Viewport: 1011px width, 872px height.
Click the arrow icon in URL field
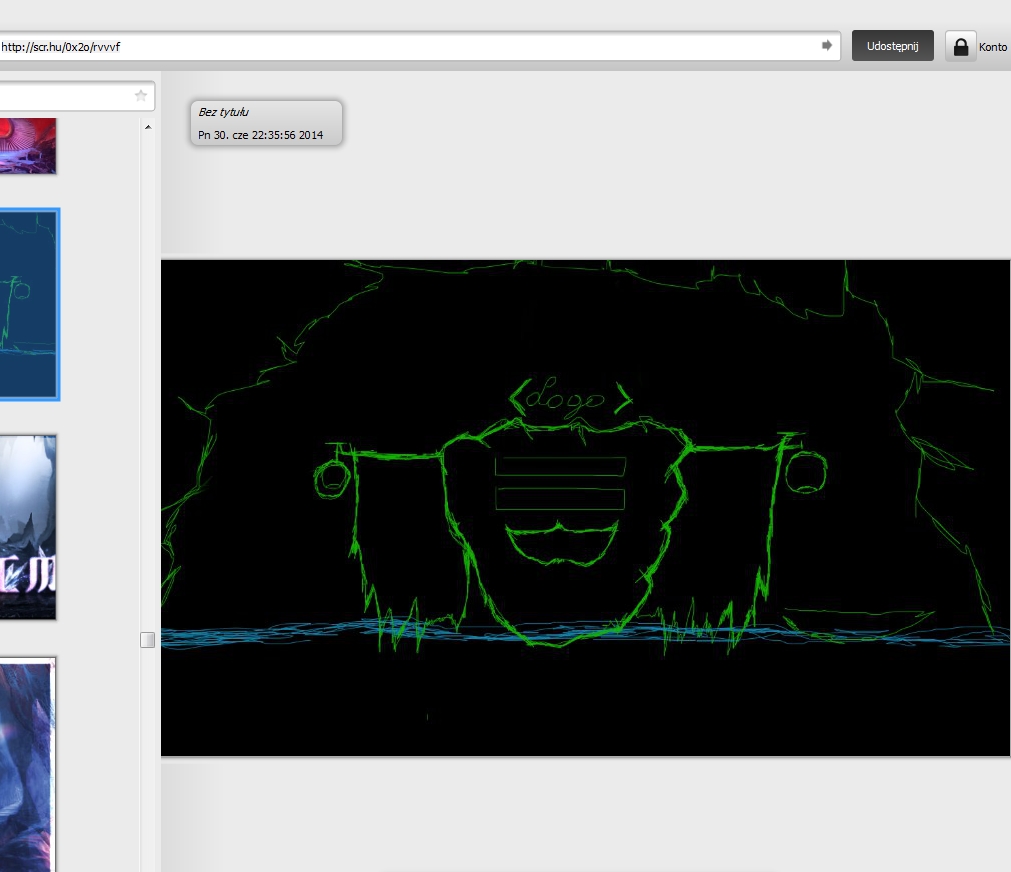pyautogui.click(x=827, y=45)
